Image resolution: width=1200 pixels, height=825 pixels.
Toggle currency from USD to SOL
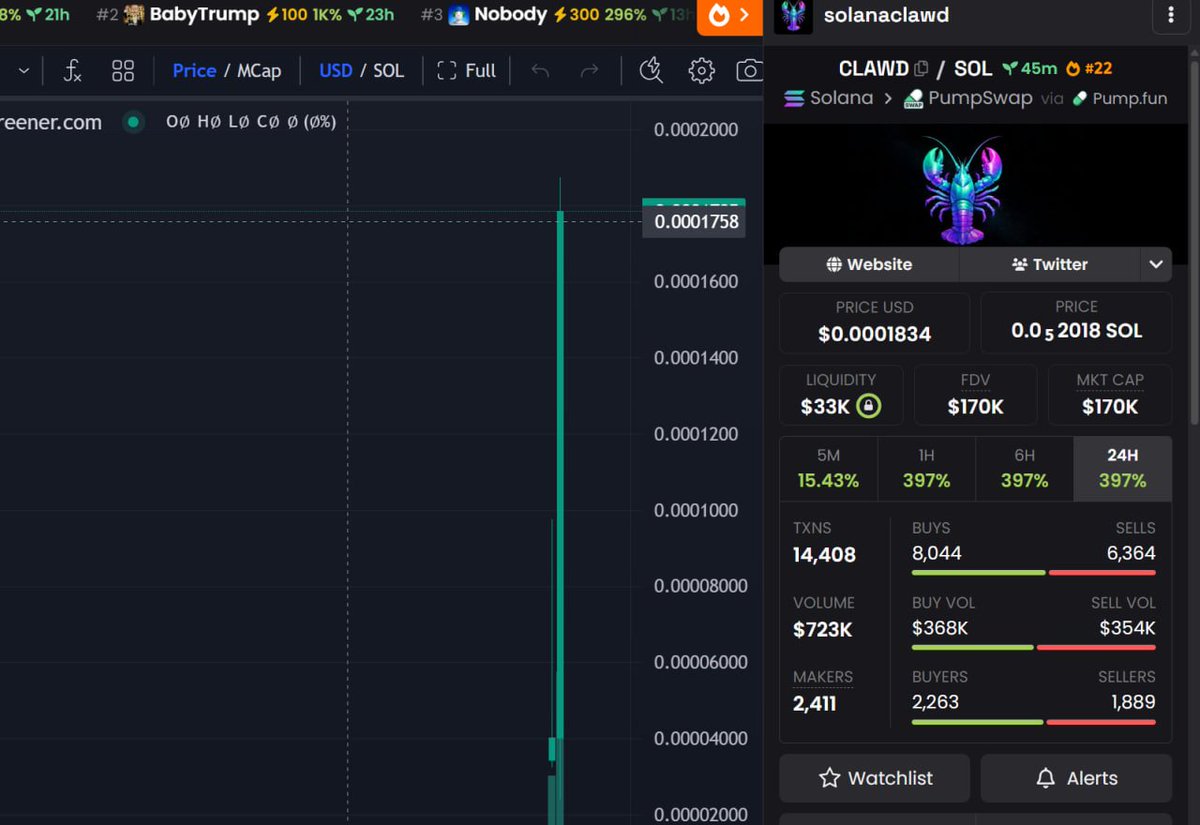385,70
